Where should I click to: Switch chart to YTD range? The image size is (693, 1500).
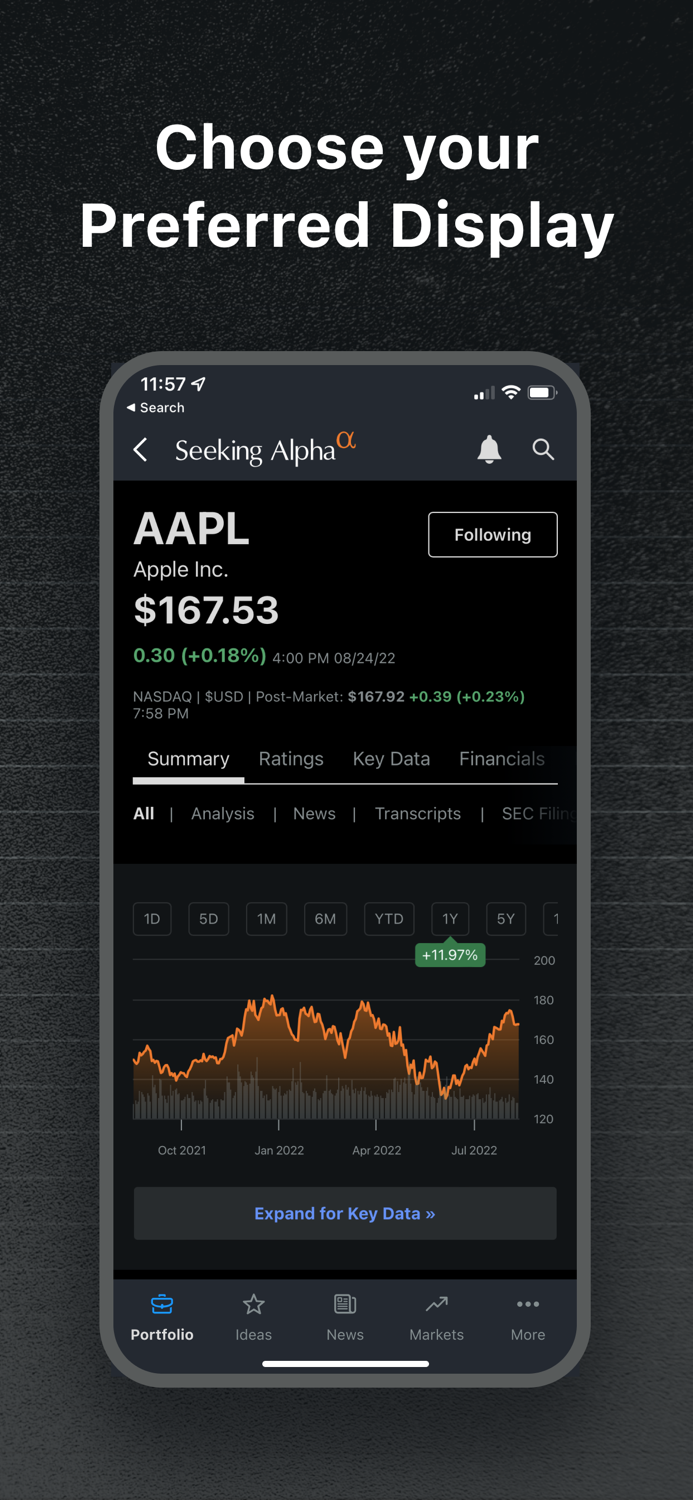[x=388, y=918]
